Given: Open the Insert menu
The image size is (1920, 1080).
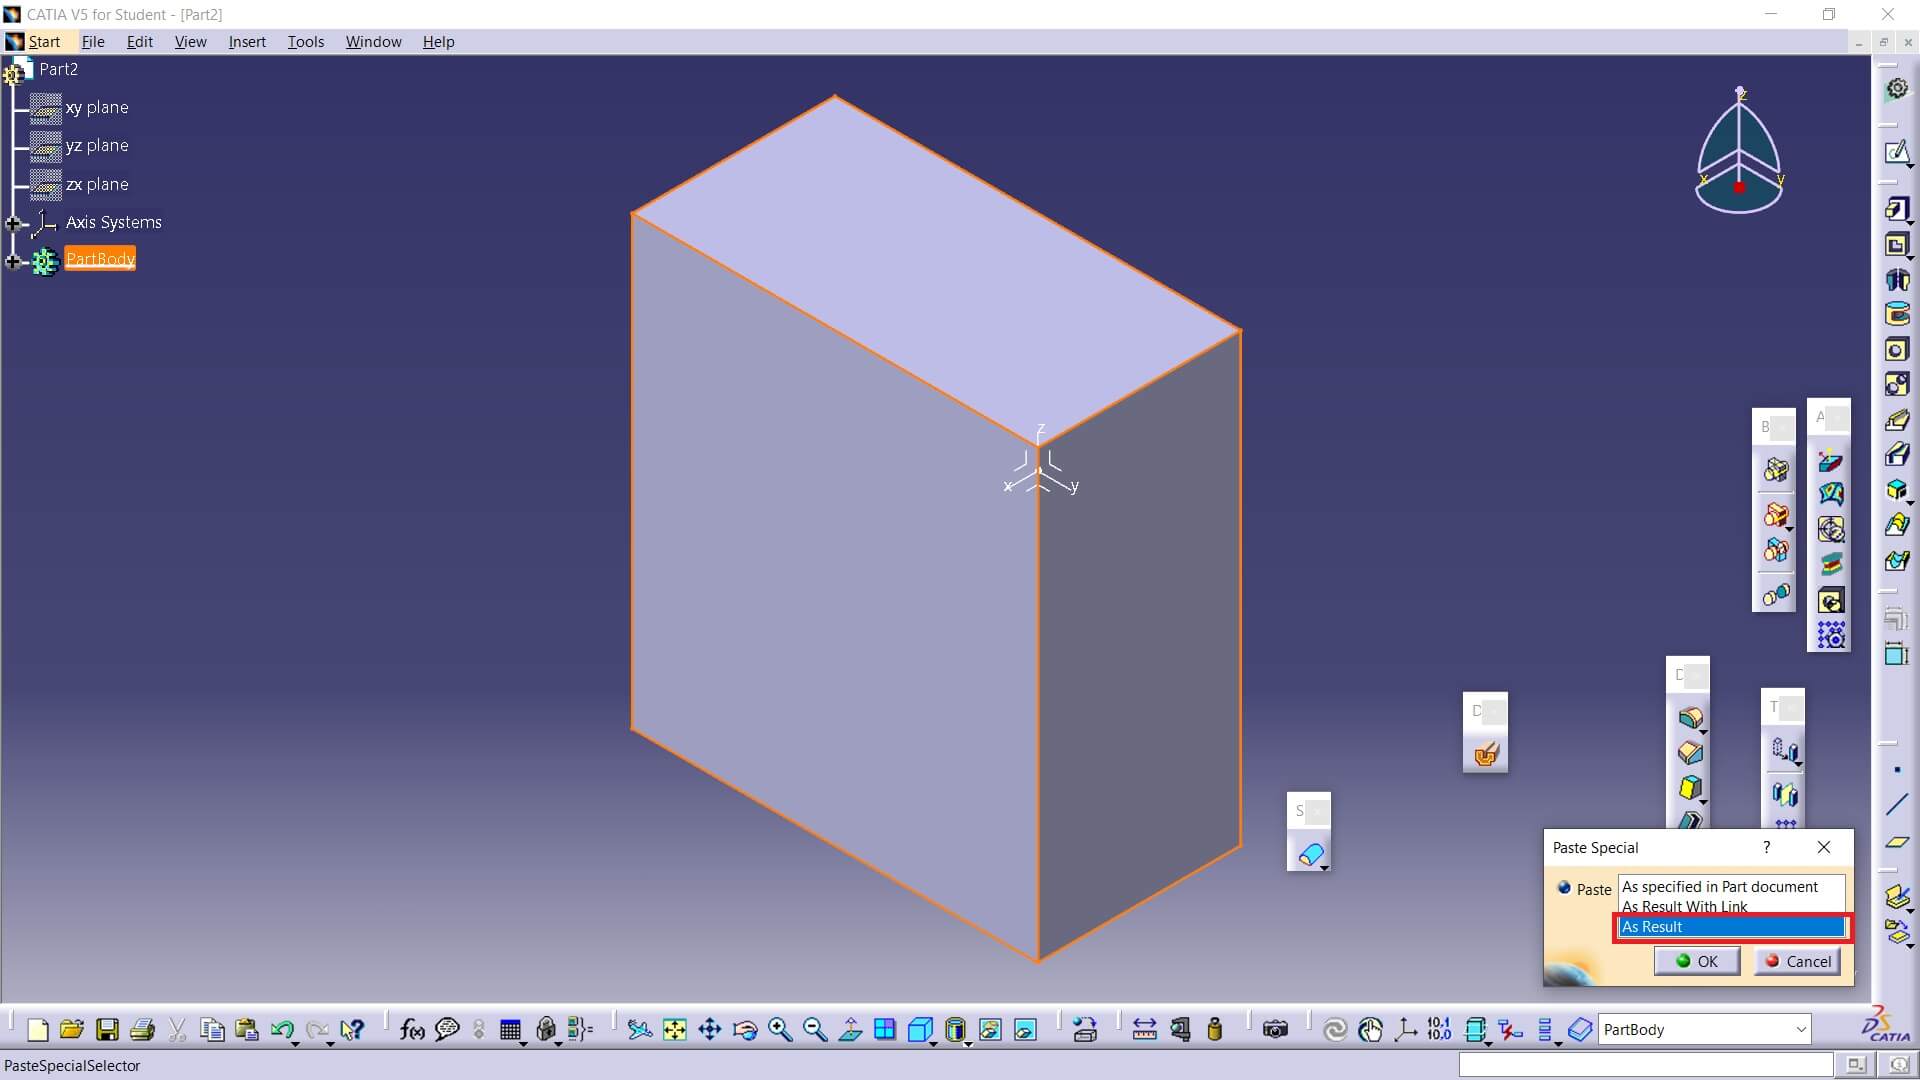Looking at the screenshot, I should [x=247, y=41].
